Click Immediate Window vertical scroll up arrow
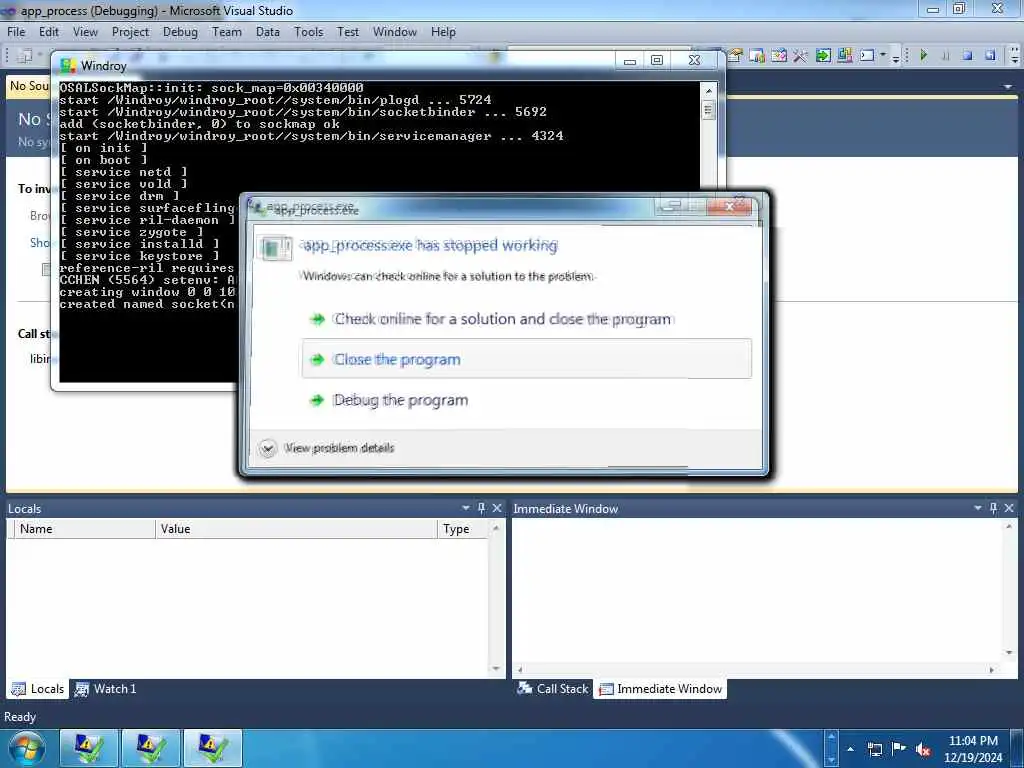The width and height of the screenshot is (1024, 768). click(1009, 526)
